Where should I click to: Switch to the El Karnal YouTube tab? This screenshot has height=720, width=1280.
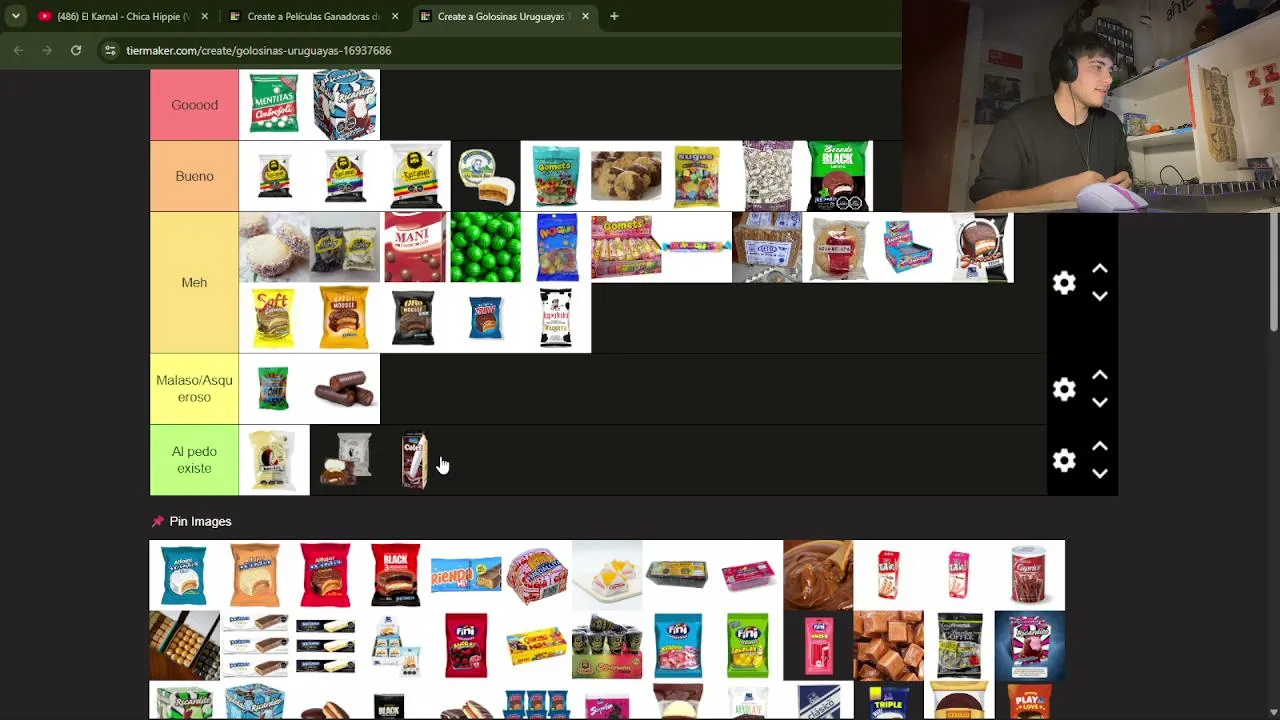[123, 16]
